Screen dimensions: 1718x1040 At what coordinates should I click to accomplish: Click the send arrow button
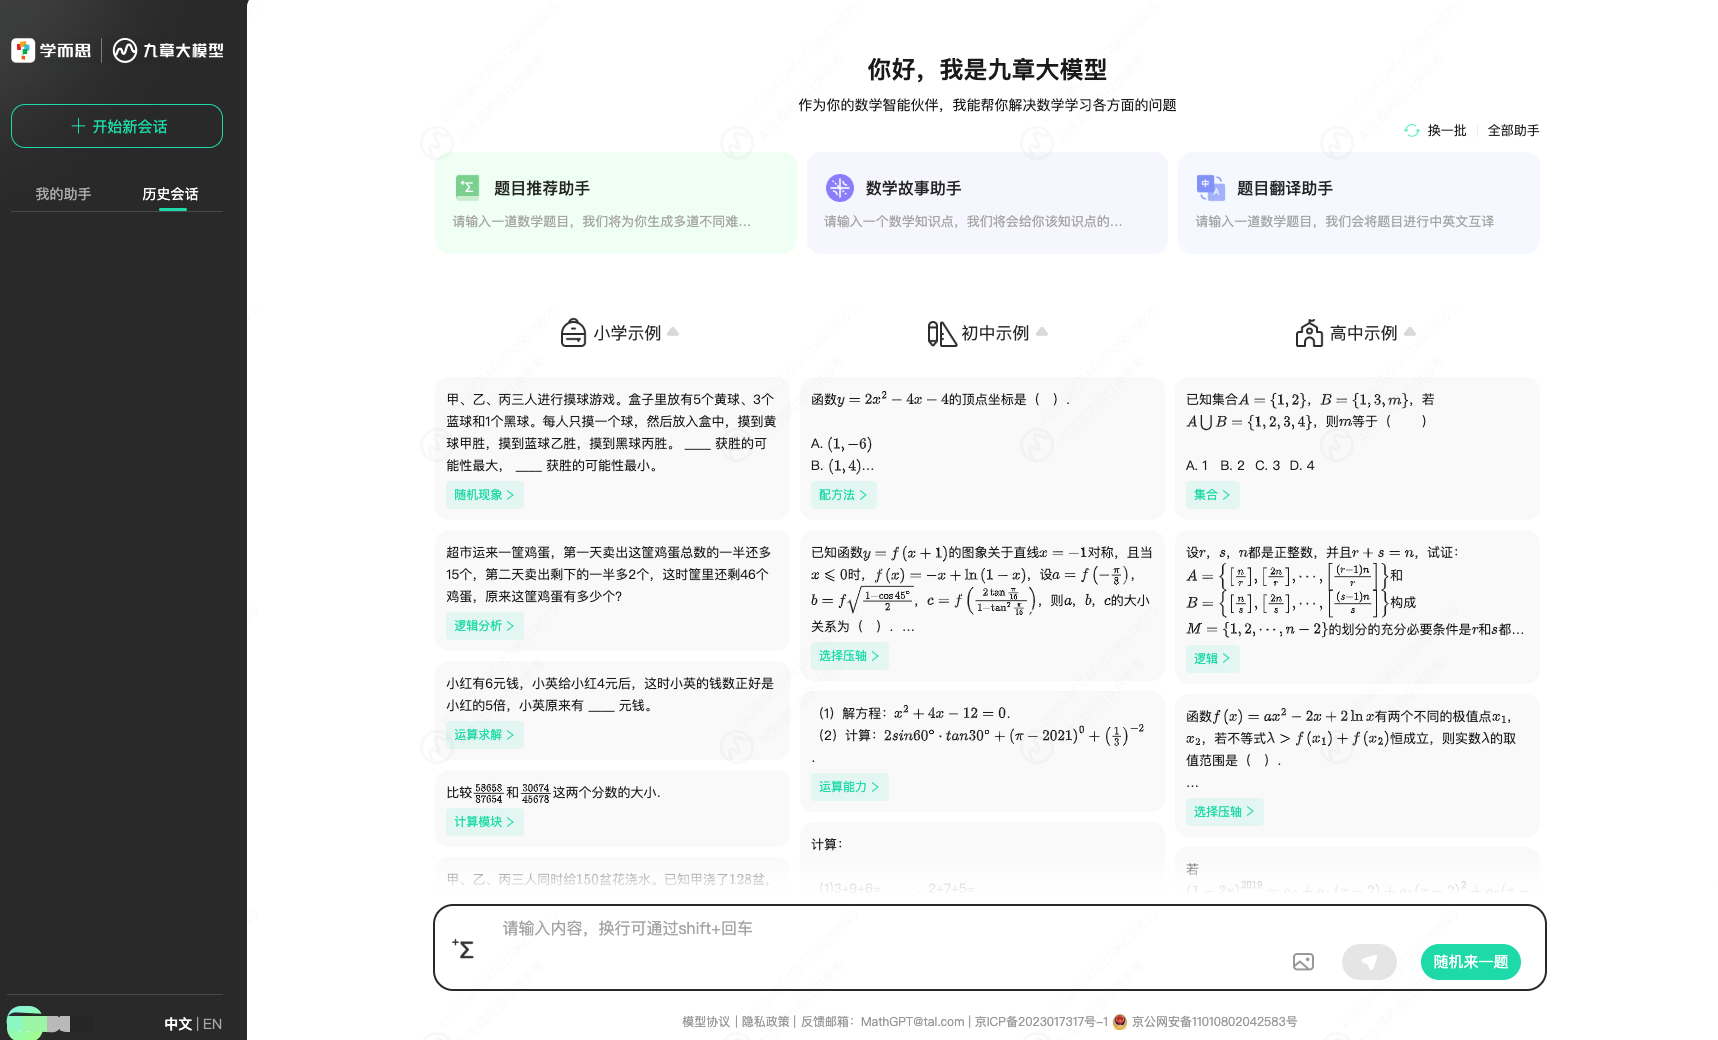coord(1369,962)
